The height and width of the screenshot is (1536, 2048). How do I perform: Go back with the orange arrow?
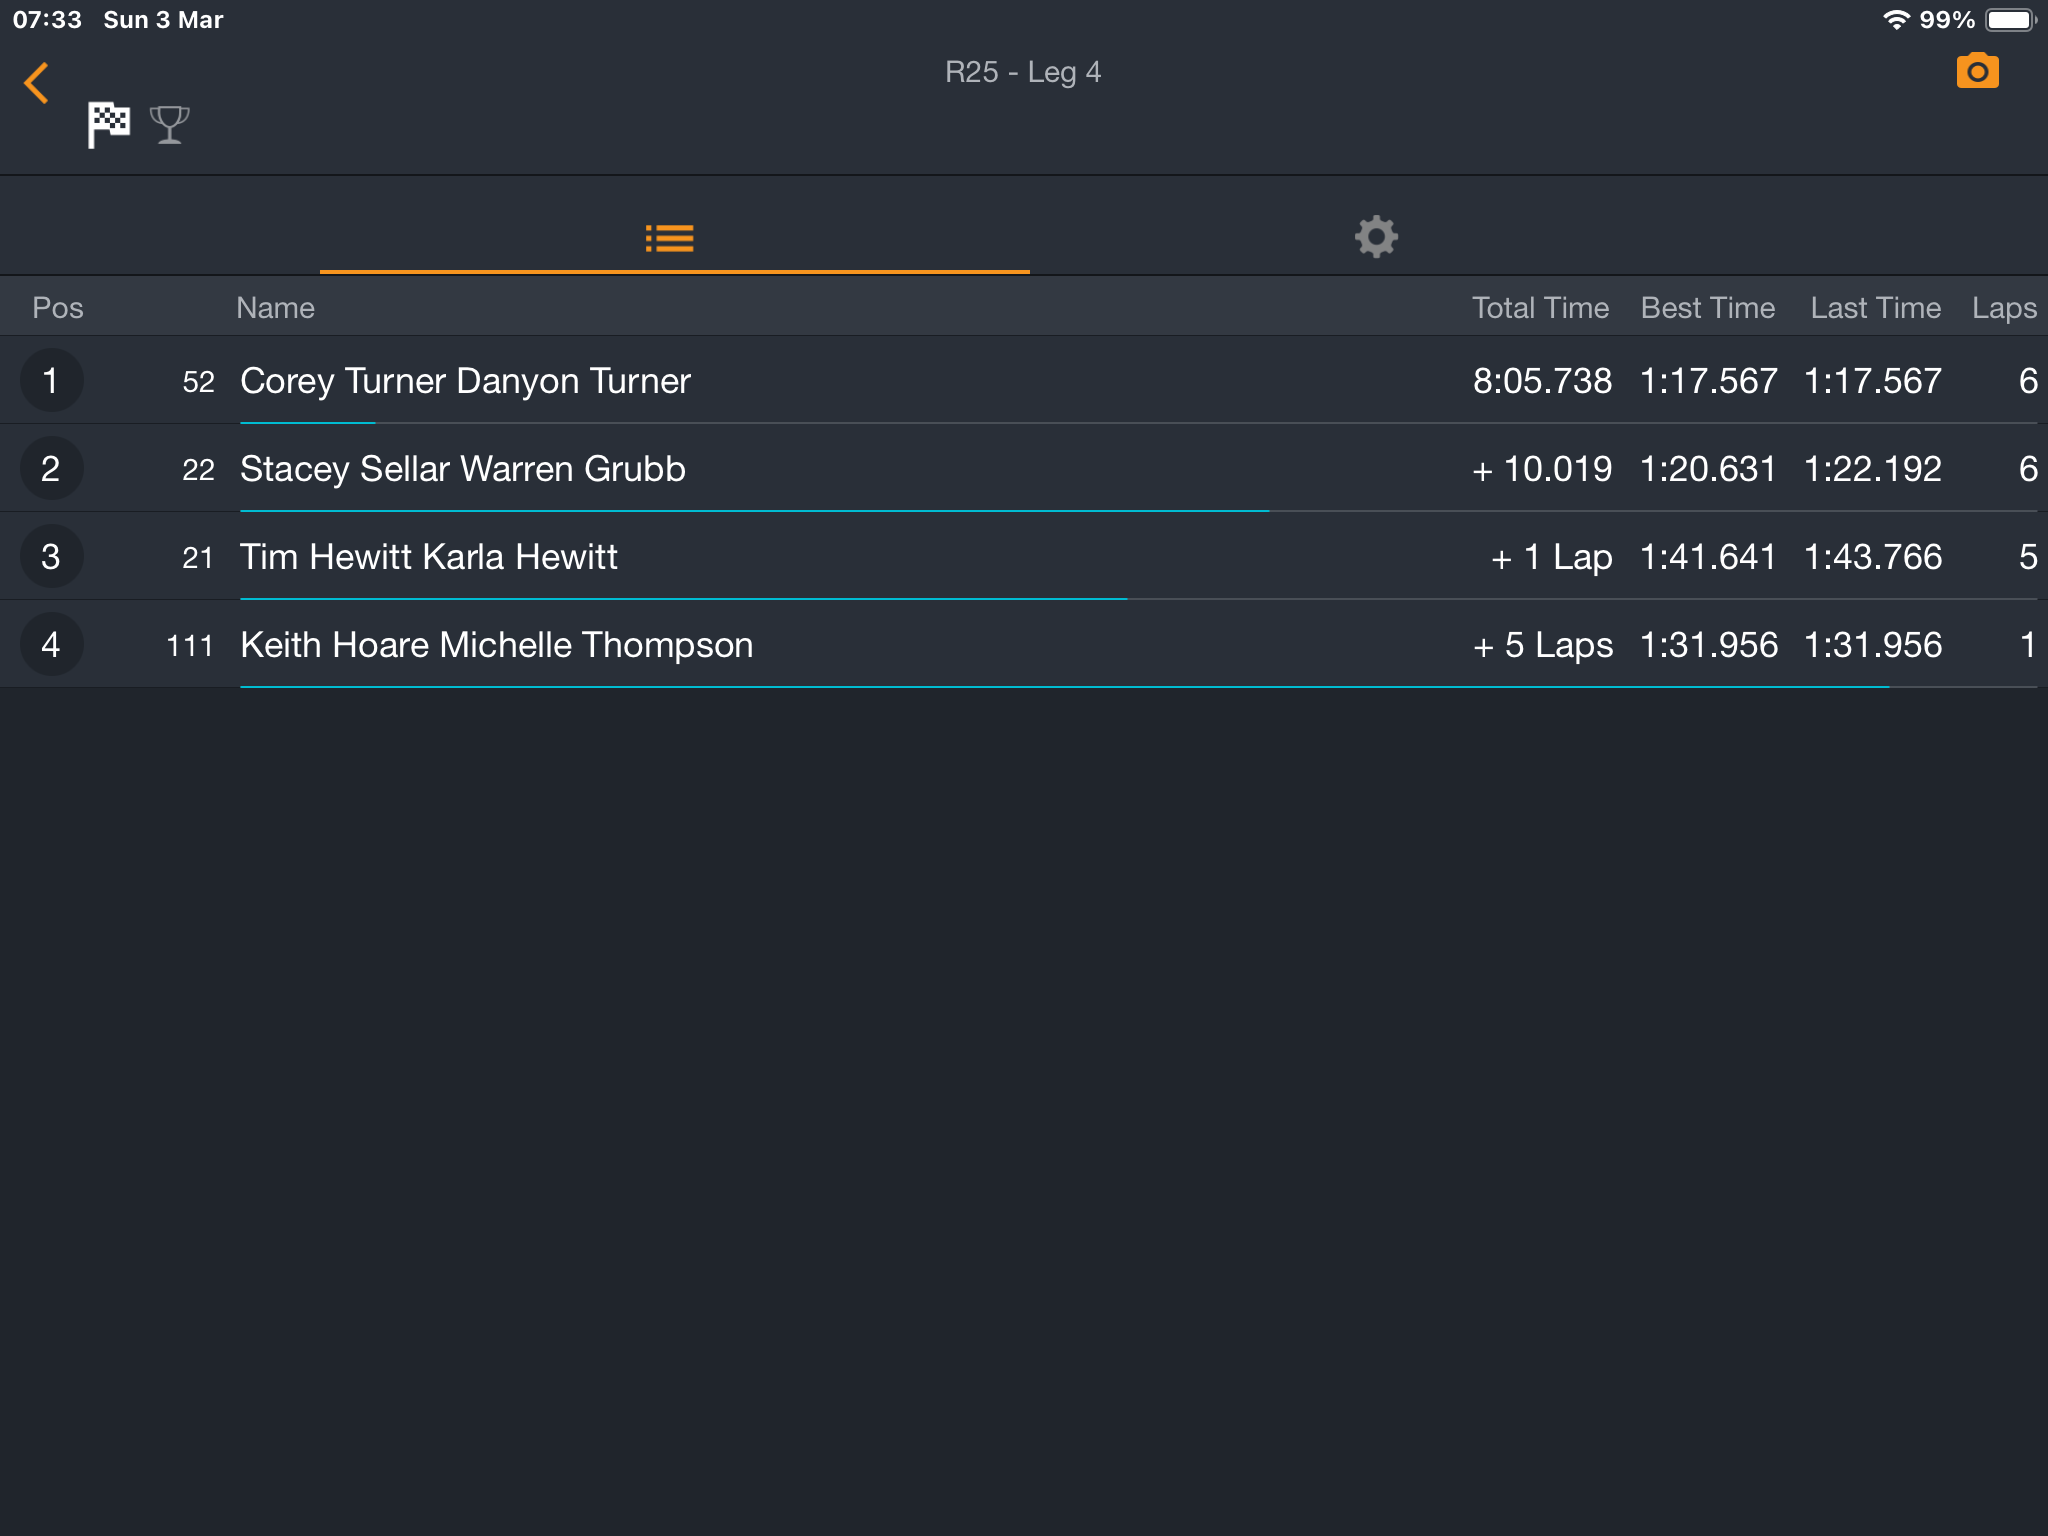[x=37, y=83]
